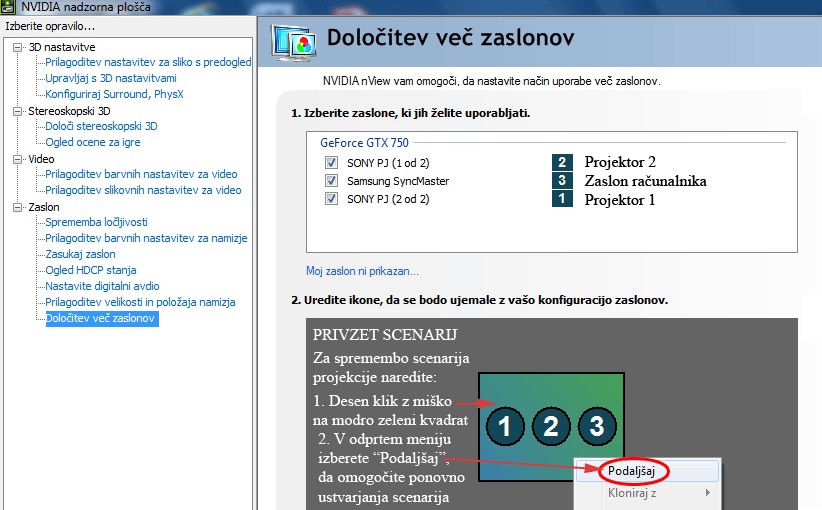The height and width of the screenshot is (510, 822).
Task: Select display icon 1 in arrangement area
Action: [505, 426]
